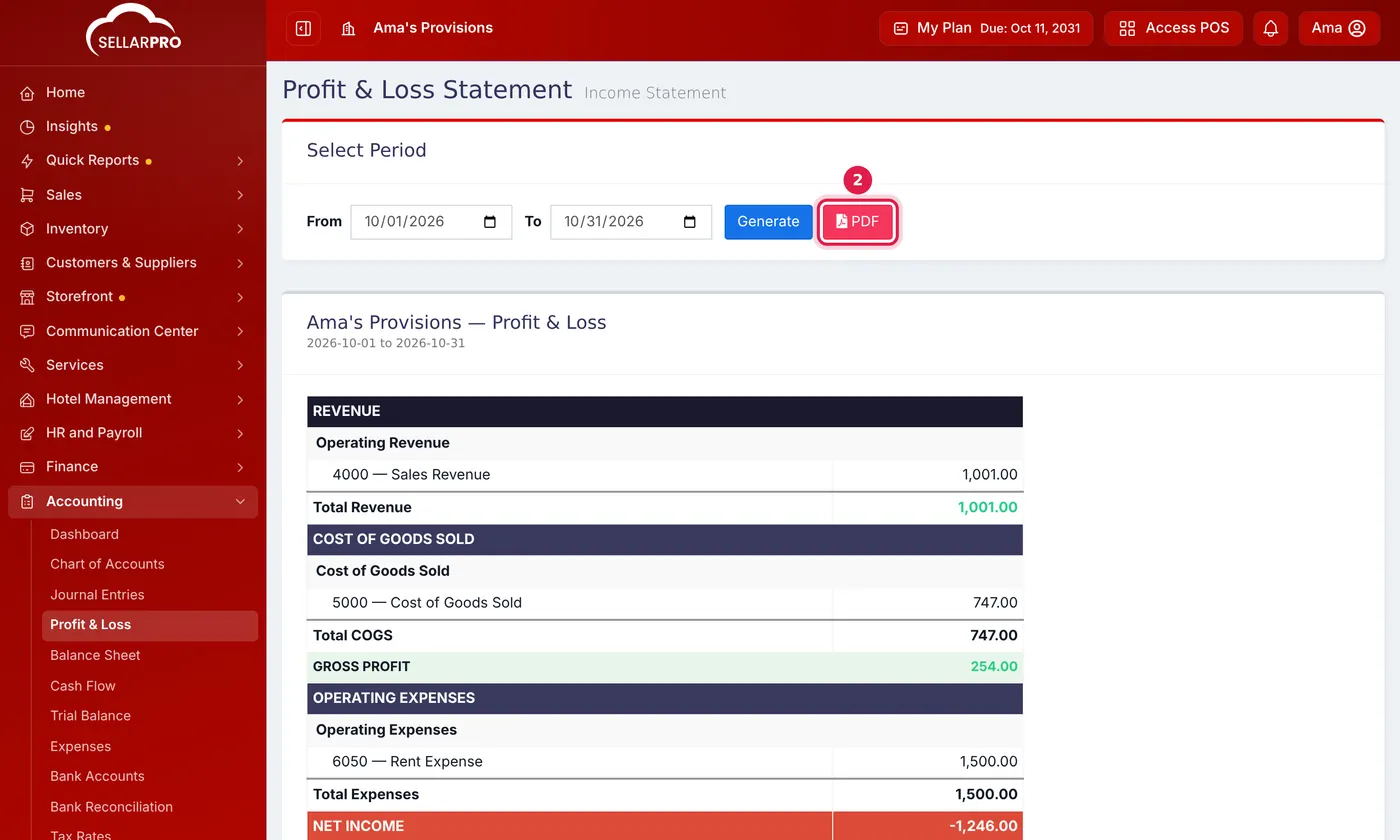Open the Ama user account menu
The image size is (1400, 840).
click(1339, 28)
